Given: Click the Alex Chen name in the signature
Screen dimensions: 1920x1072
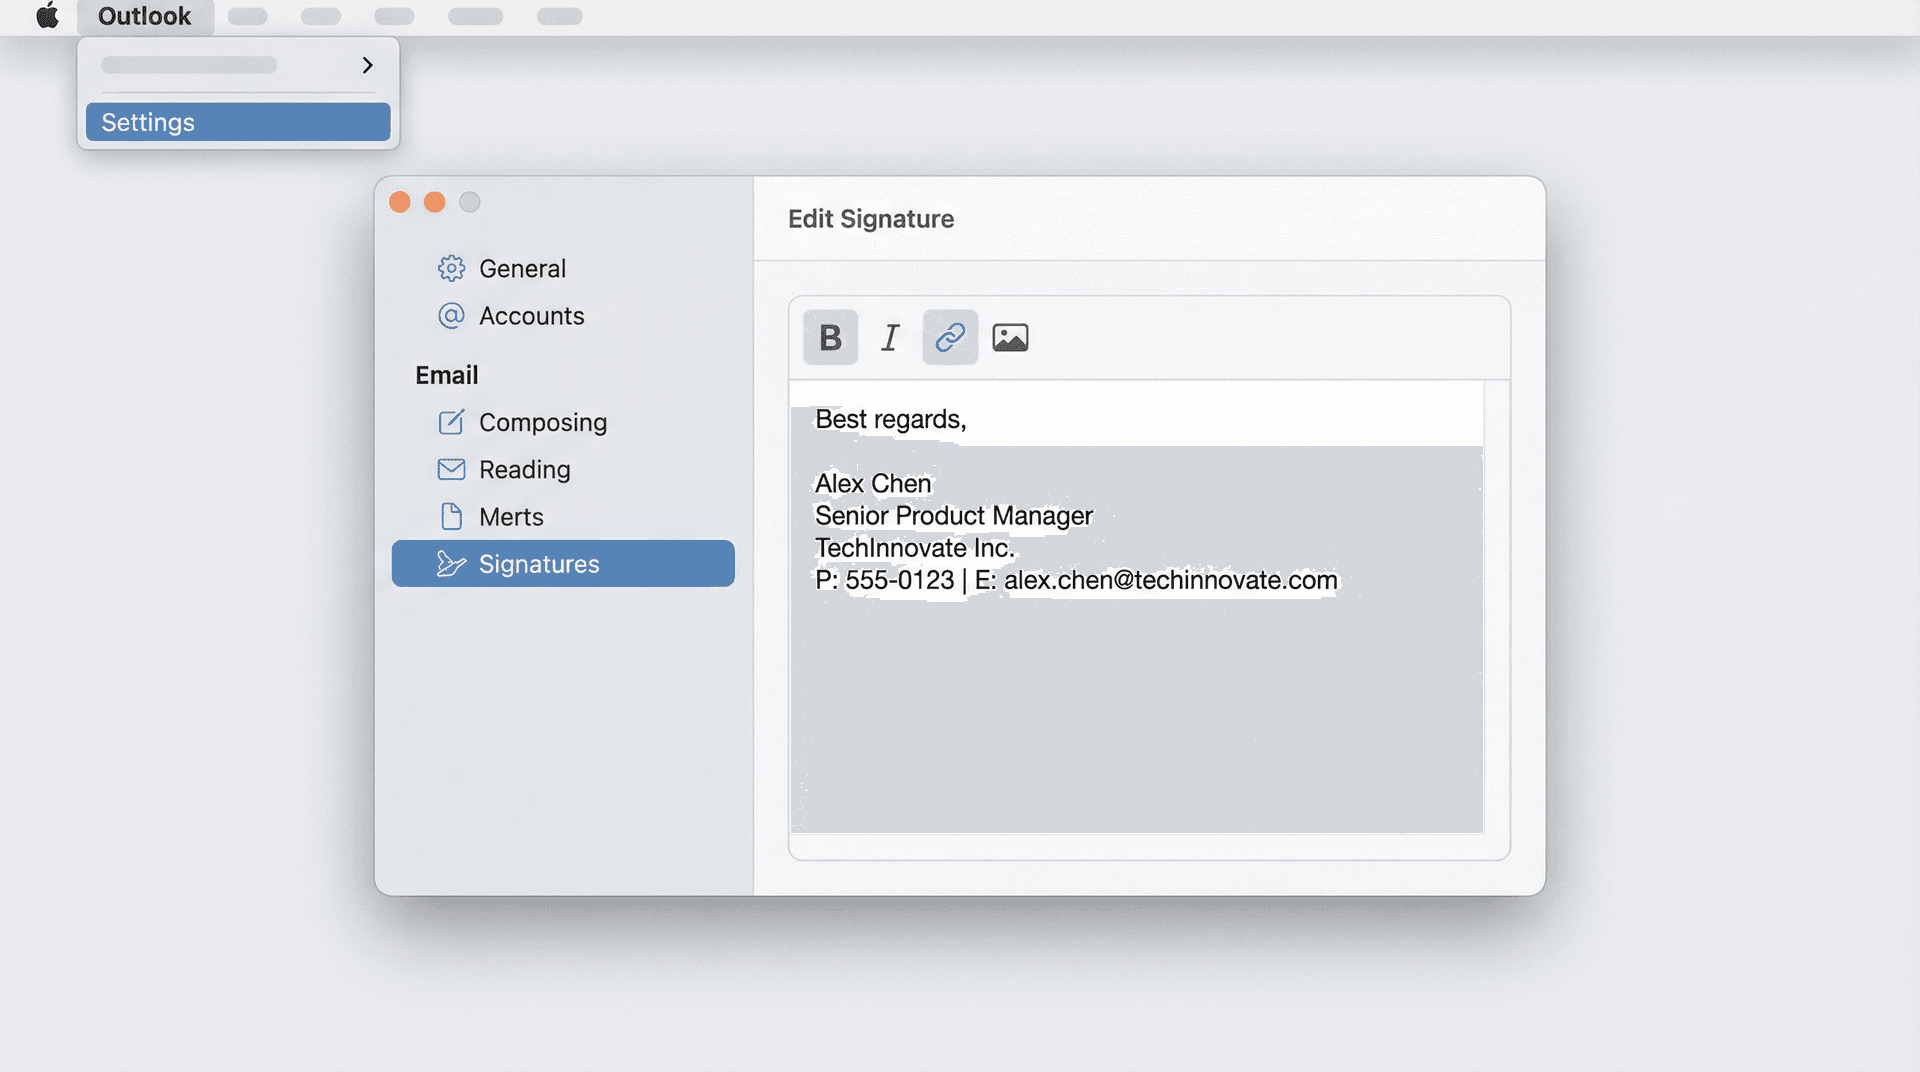Looking at the screenshot, I should pyautogui.click(x=872, y=483).
